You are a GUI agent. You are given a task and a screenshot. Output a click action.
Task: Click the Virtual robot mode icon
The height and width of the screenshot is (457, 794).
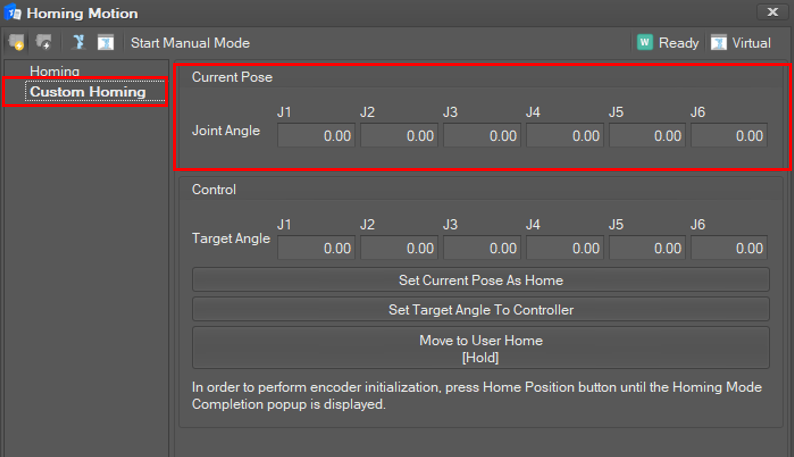[718, 43]
